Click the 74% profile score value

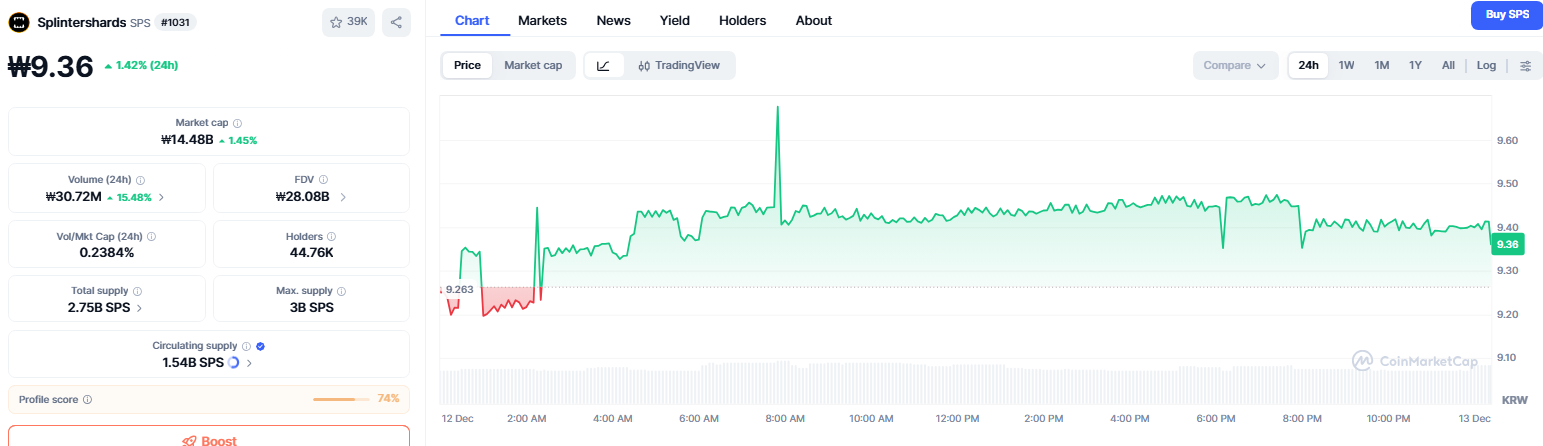388,399
